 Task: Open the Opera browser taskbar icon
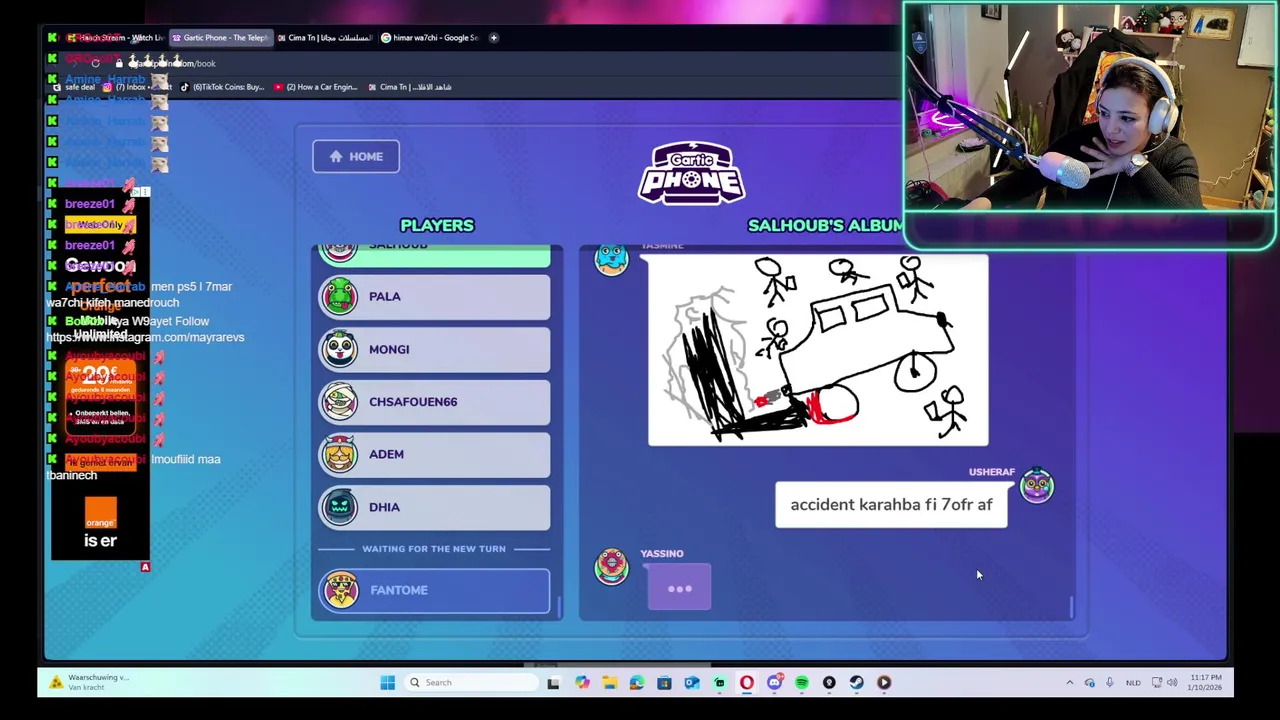(x=747, y=683)
